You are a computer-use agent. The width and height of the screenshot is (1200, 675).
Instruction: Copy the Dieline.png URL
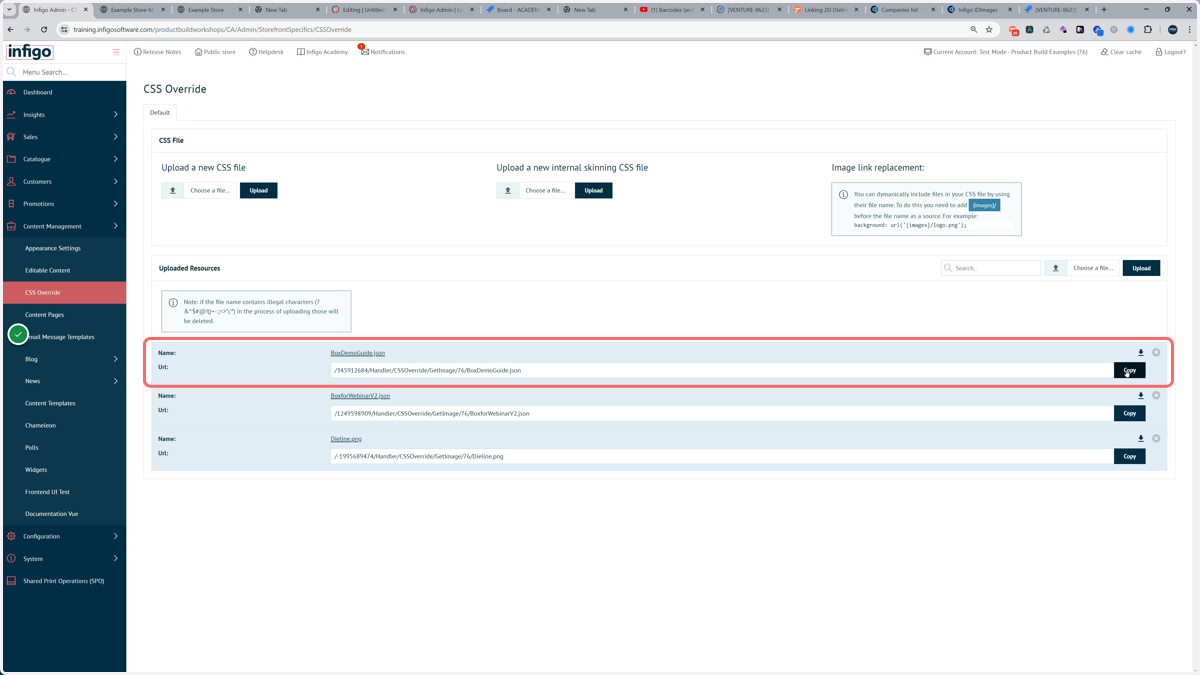[x=1130, y=456]
